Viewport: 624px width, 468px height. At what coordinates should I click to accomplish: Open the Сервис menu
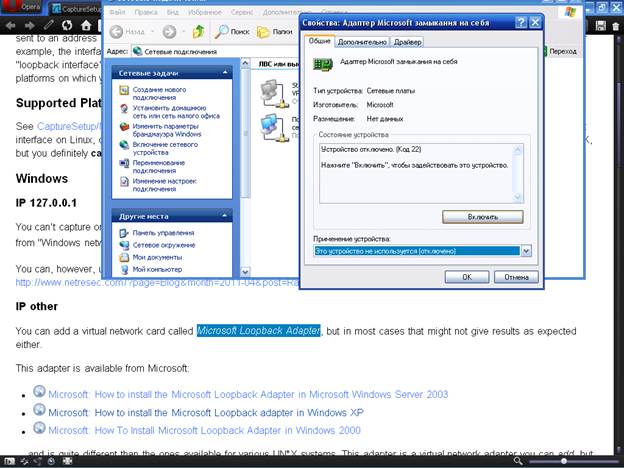pos(242,12)
